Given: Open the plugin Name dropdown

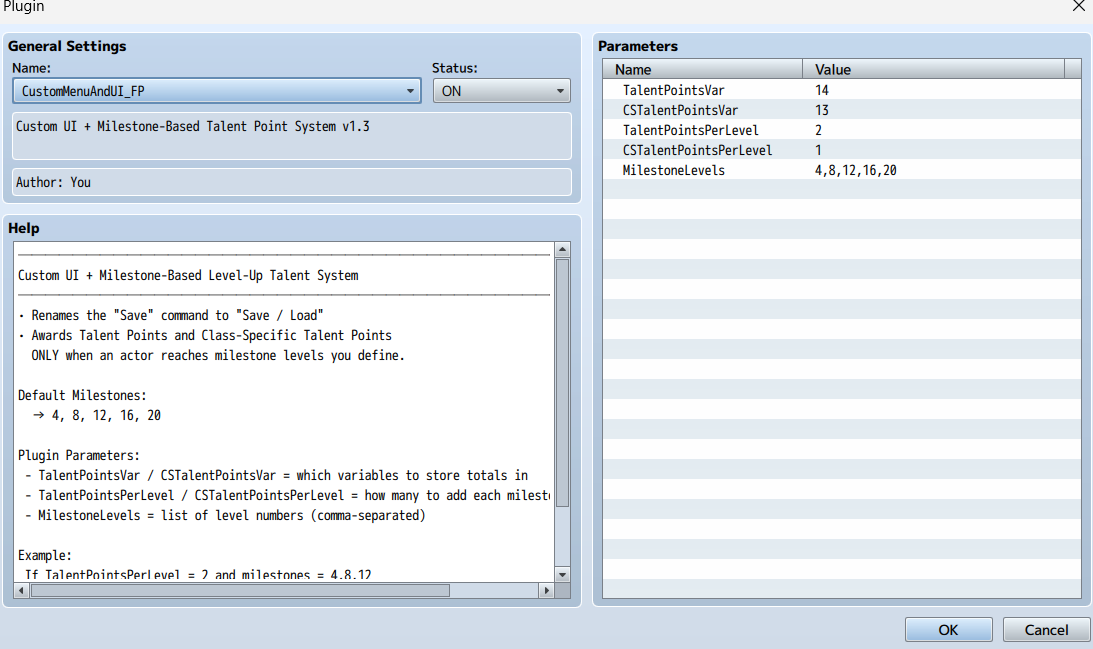Looking at the screenshot, I should coord(216,91).
